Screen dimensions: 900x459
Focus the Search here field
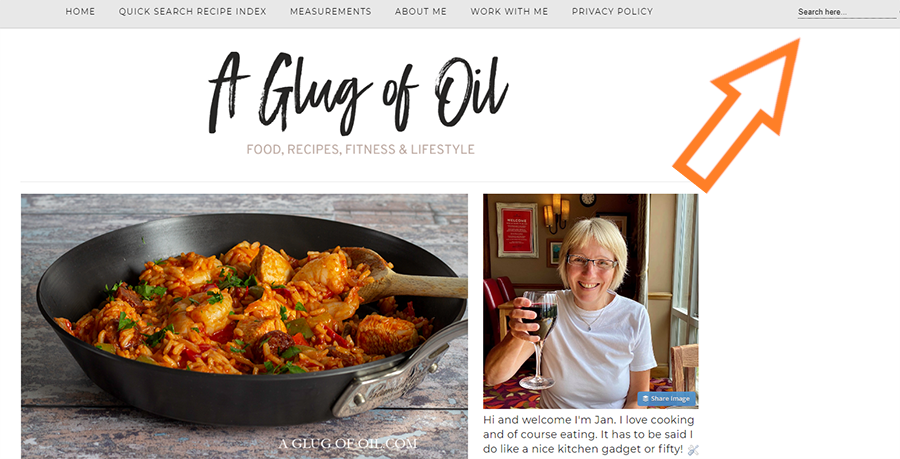(x=847, y=12)
